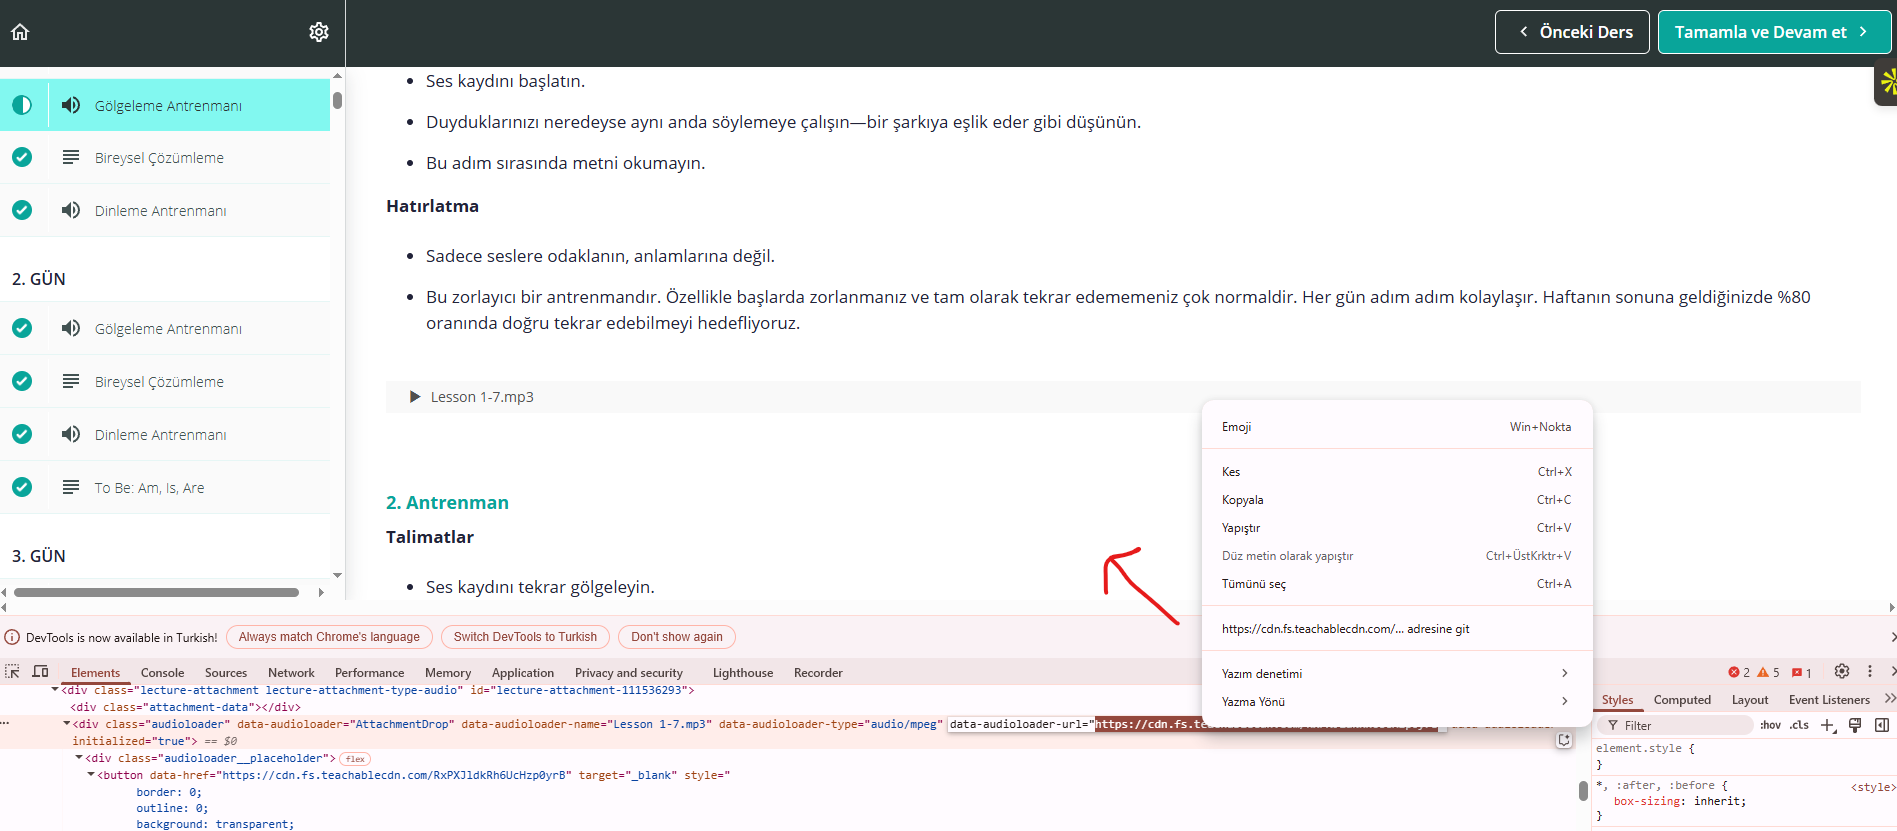The image size is (1897, 831).
Task: Click the home icon in the top bar
Action: click(20, 32)
